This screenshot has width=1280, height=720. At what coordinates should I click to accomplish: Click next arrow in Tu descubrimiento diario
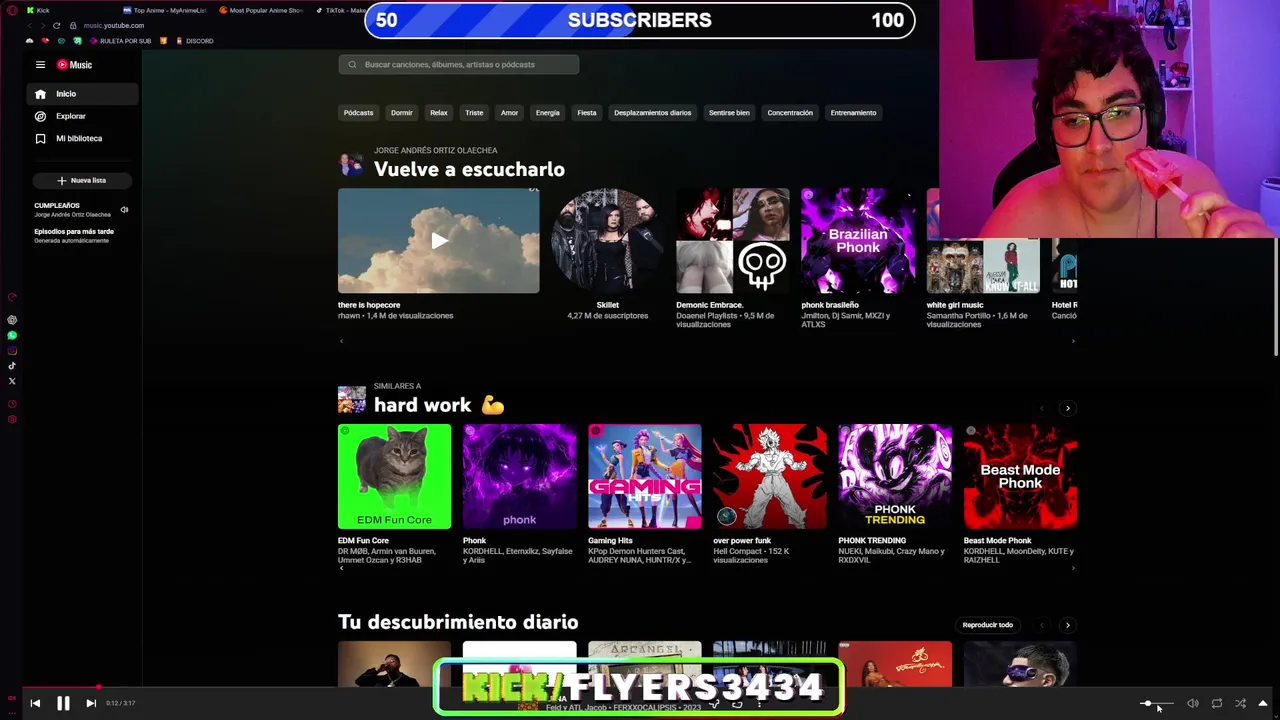1067,625
